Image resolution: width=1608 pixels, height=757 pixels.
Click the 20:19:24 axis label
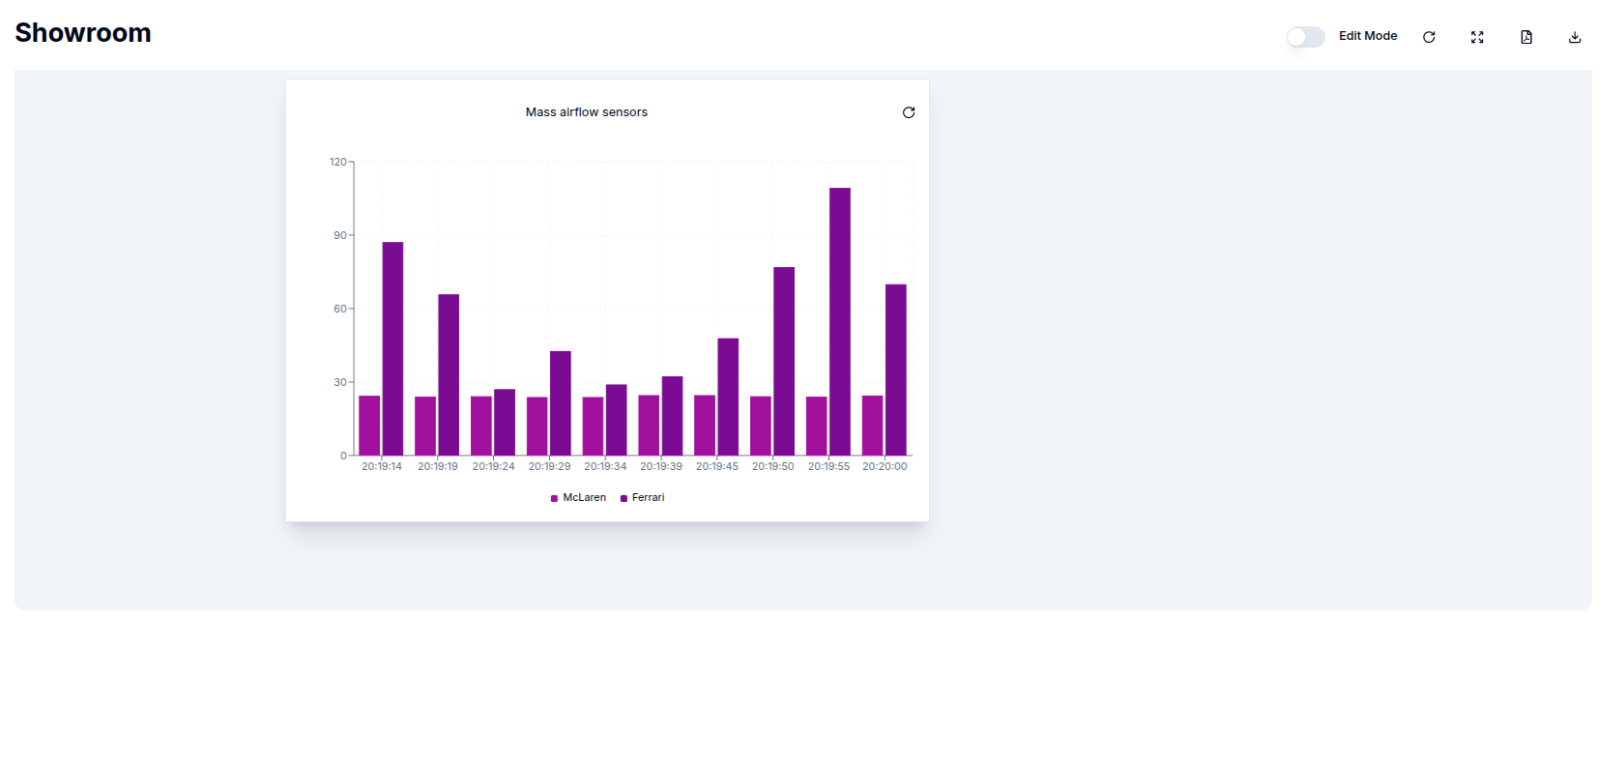click(x=494, y=466)
